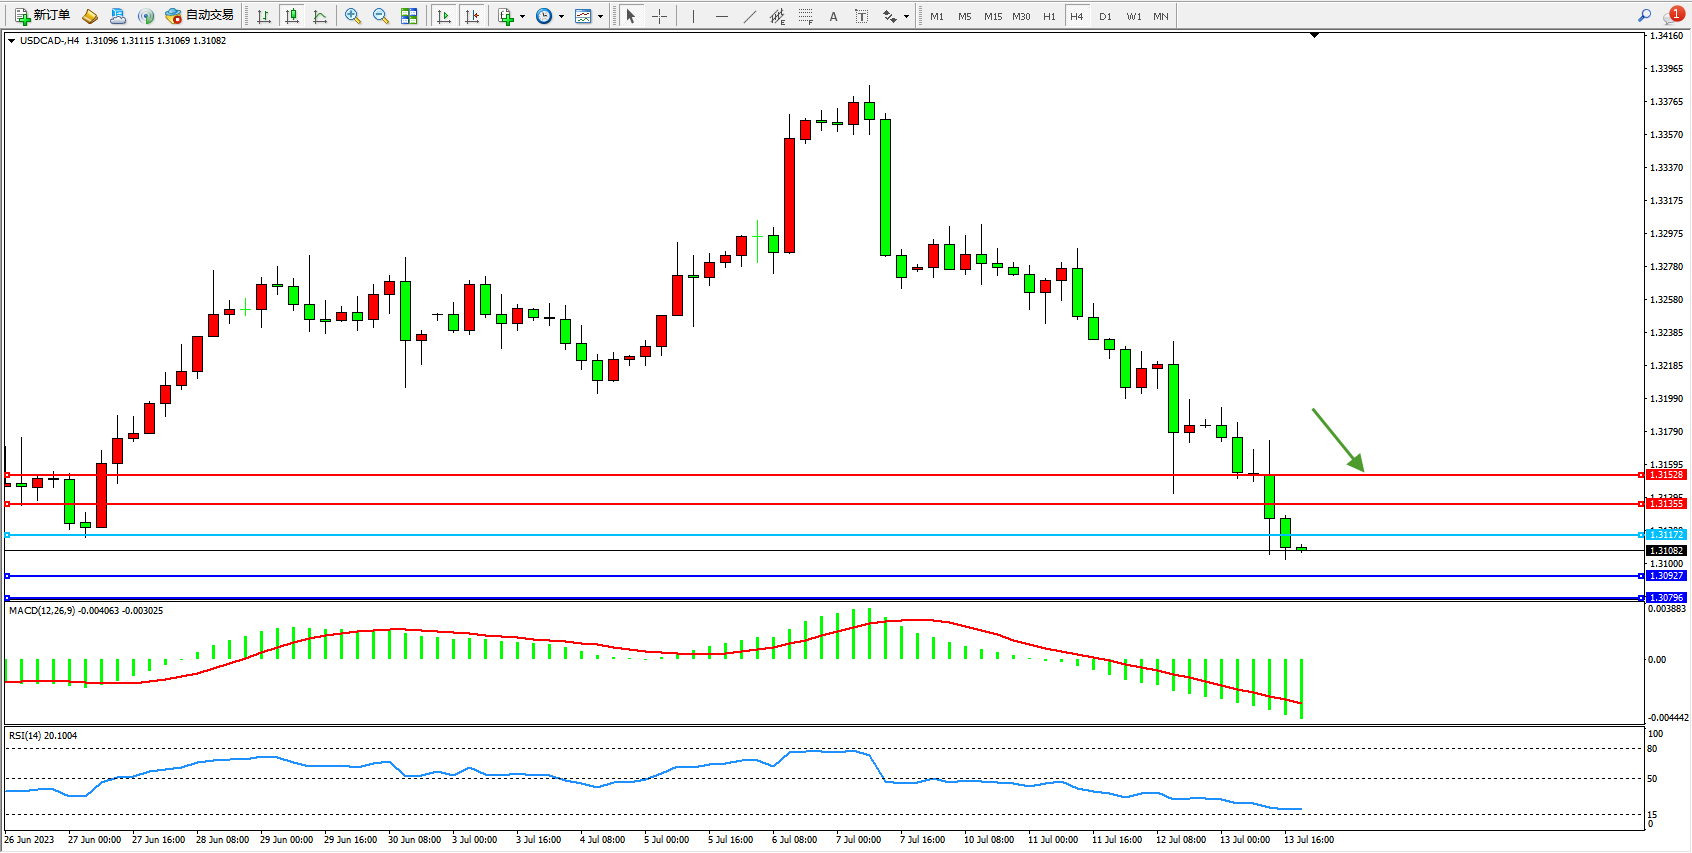Pick the Fibonacci retracement tool
The height and width of the screenshot is (853, 1692).
805,16
